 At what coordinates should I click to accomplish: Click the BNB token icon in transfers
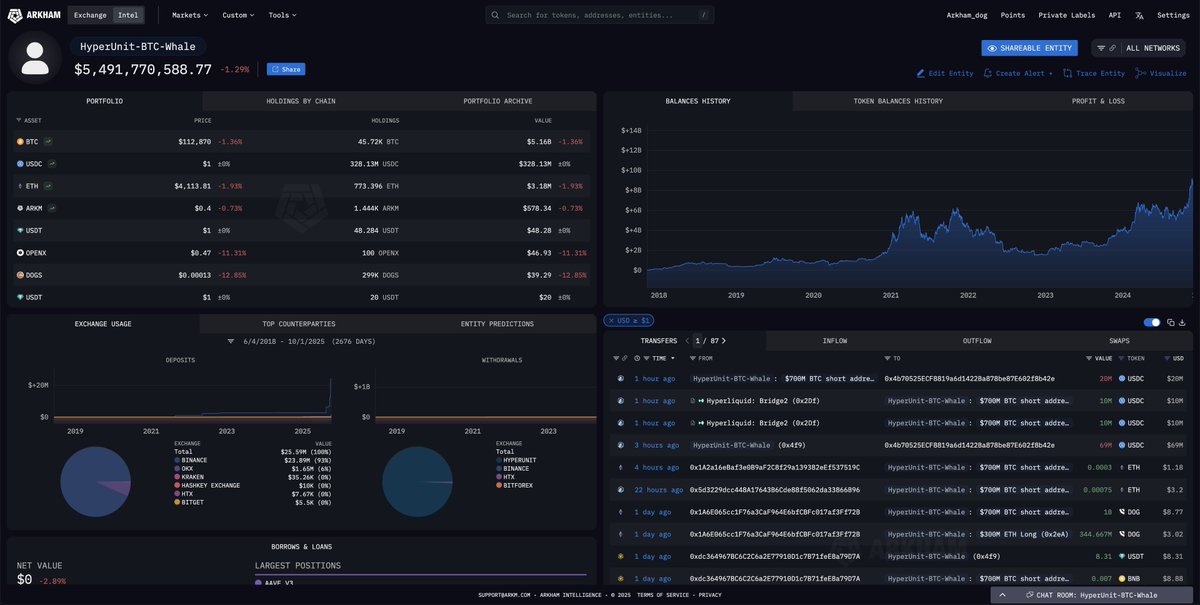click(1121, 578)
